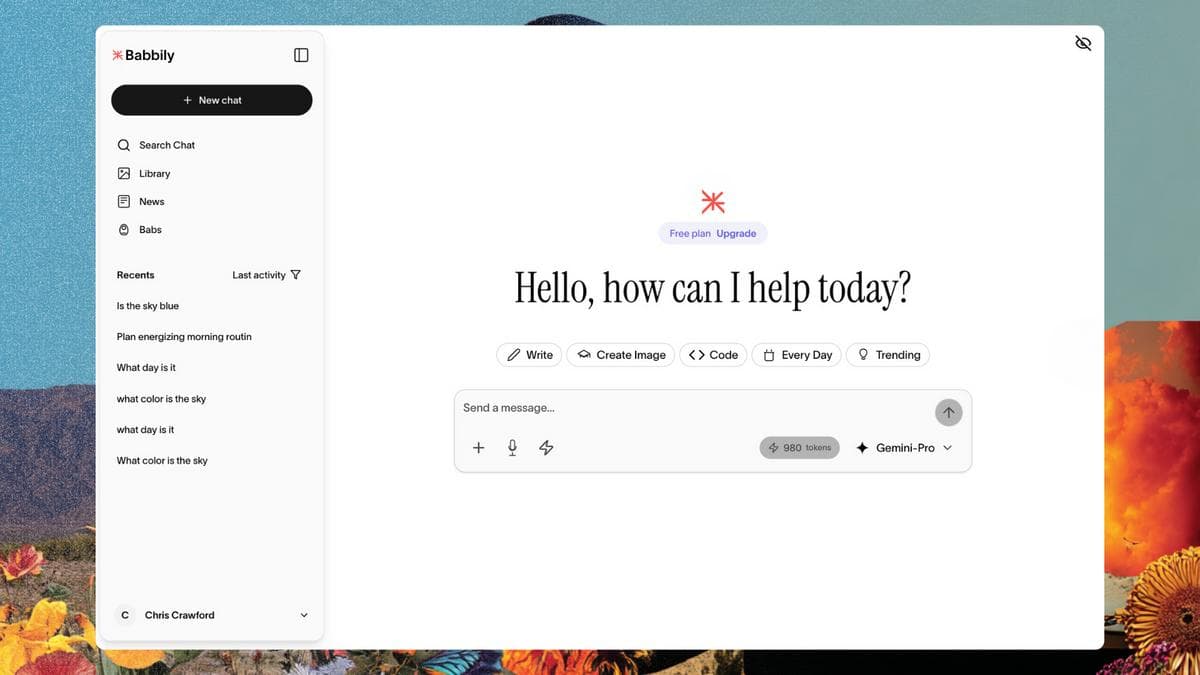This screenshot has width=1200, height=675.
Task: Click the red asterisk logo above greeting
Action: click(x=712, y=201)
